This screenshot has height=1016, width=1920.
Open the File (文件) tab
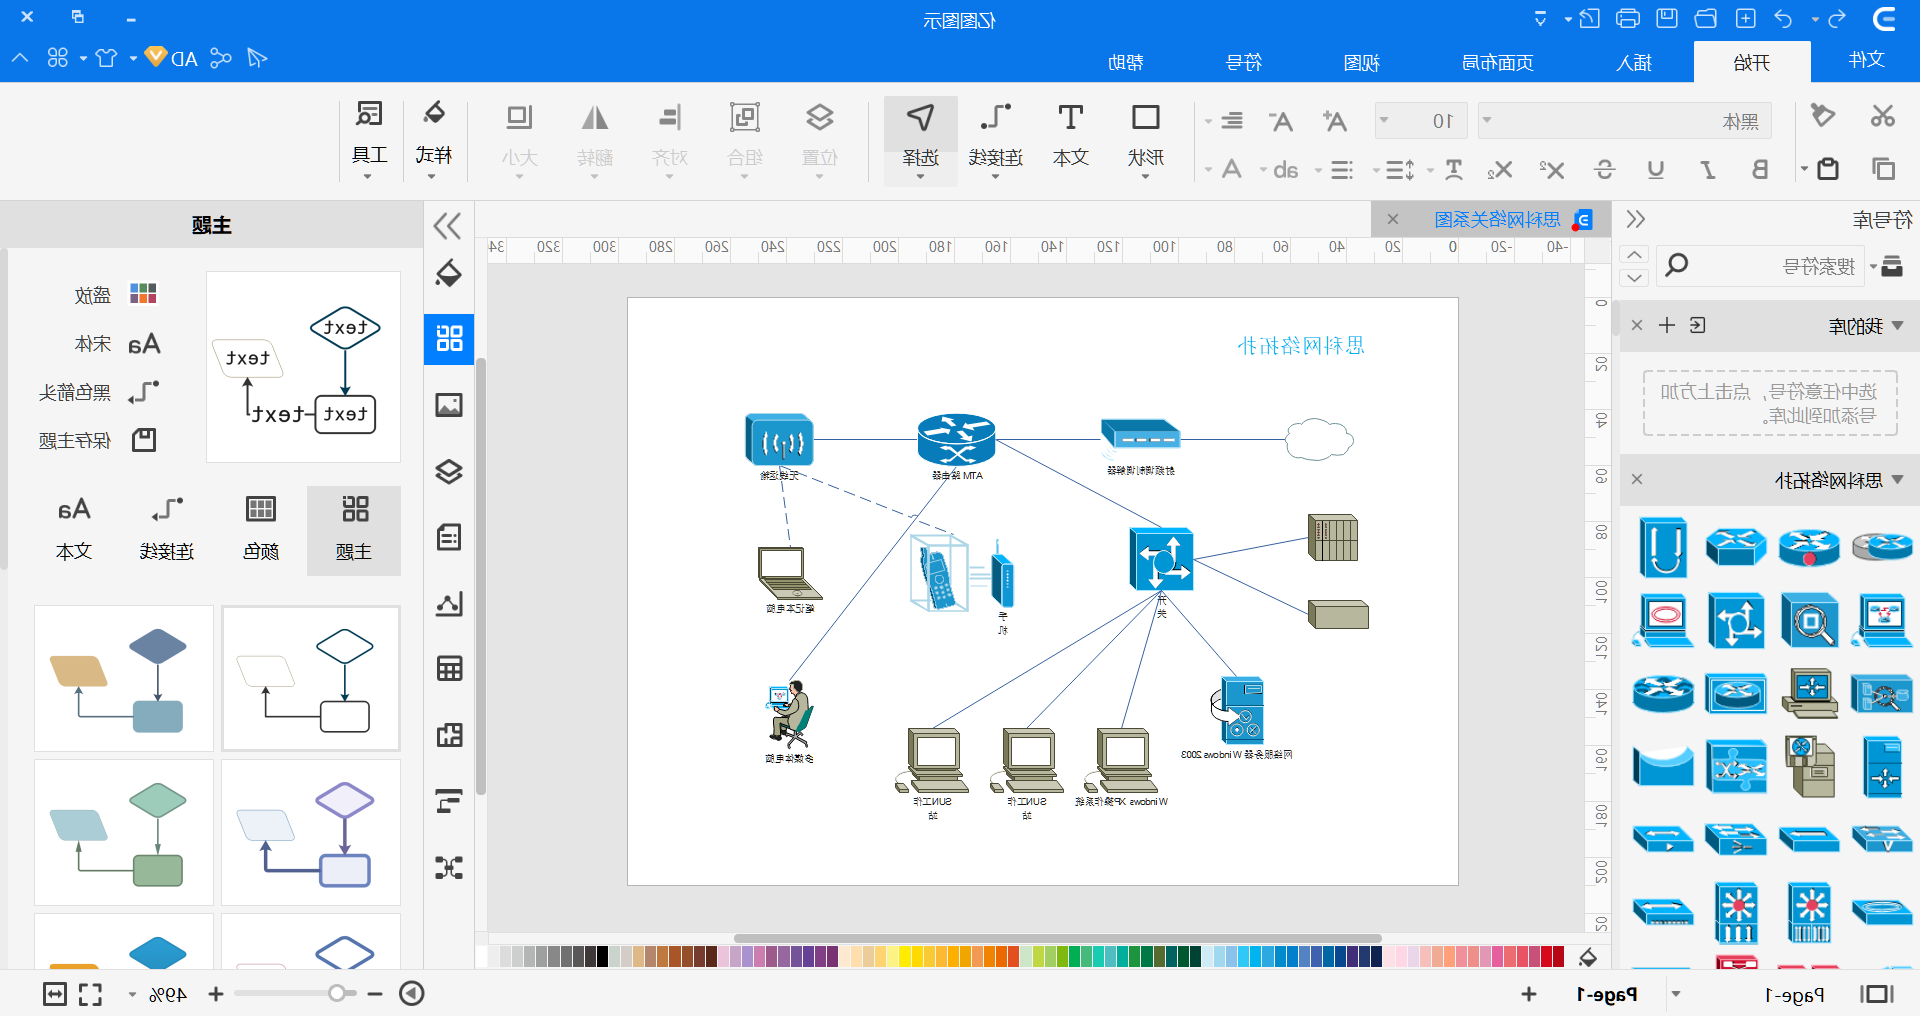[x=1866, y=60]
